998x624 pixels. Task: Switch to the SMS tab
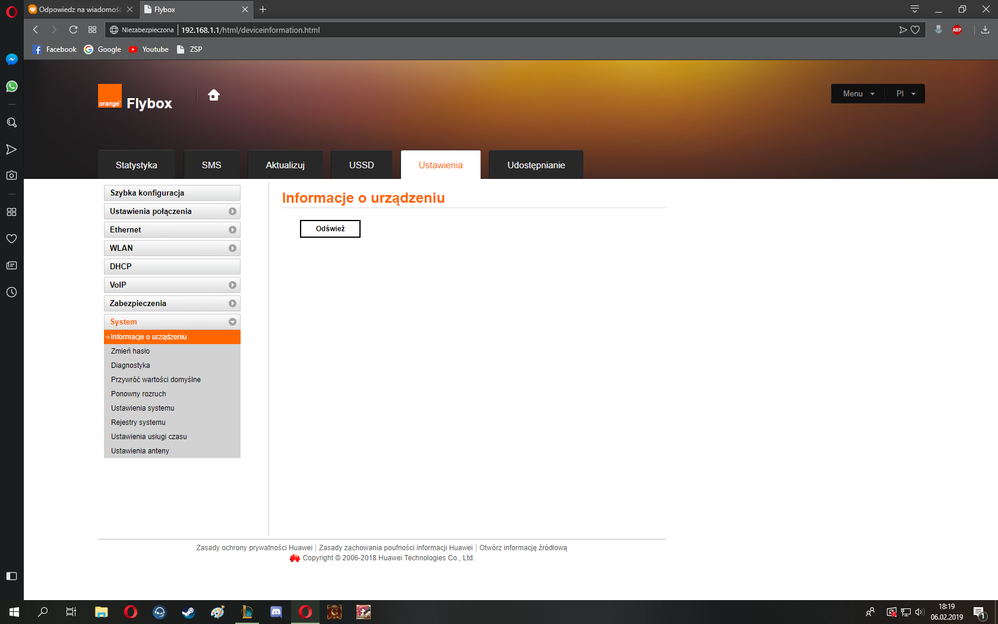tap(211, 165)
